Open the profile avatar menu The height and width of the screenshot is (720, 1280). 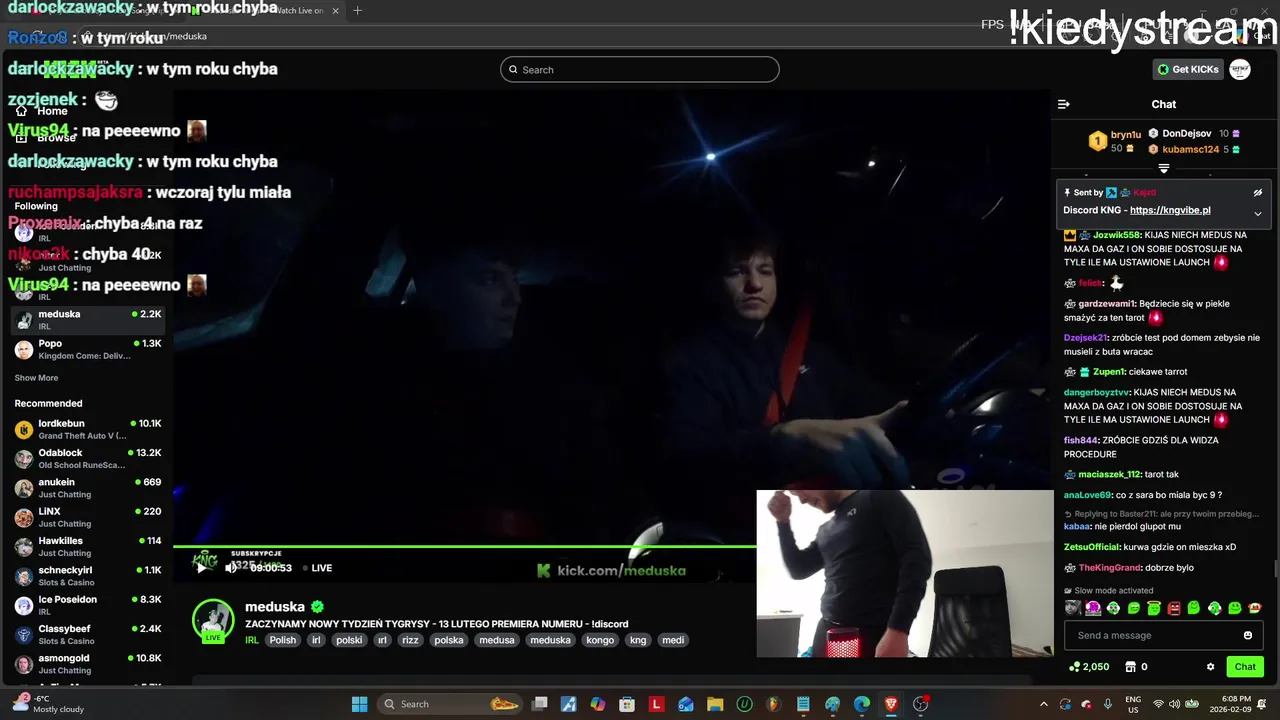[1240, 70]
